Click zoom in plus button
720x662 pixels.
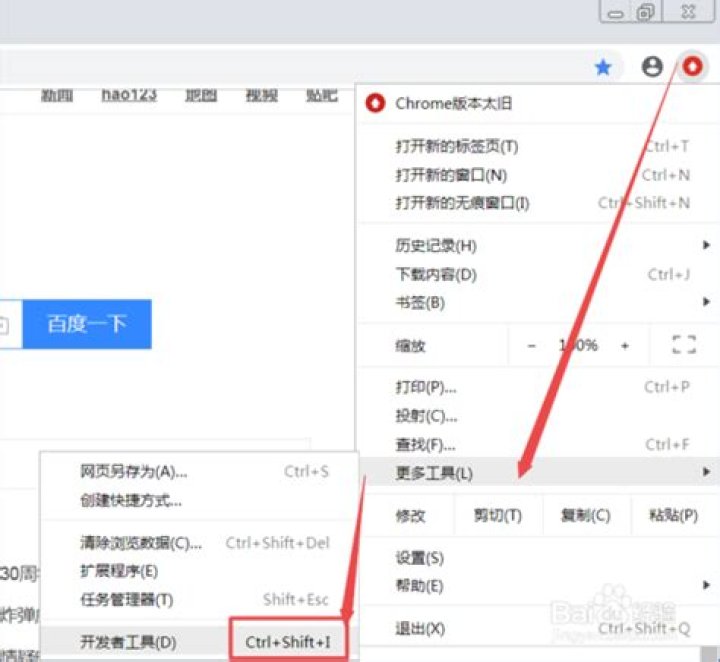coord(625,345)
